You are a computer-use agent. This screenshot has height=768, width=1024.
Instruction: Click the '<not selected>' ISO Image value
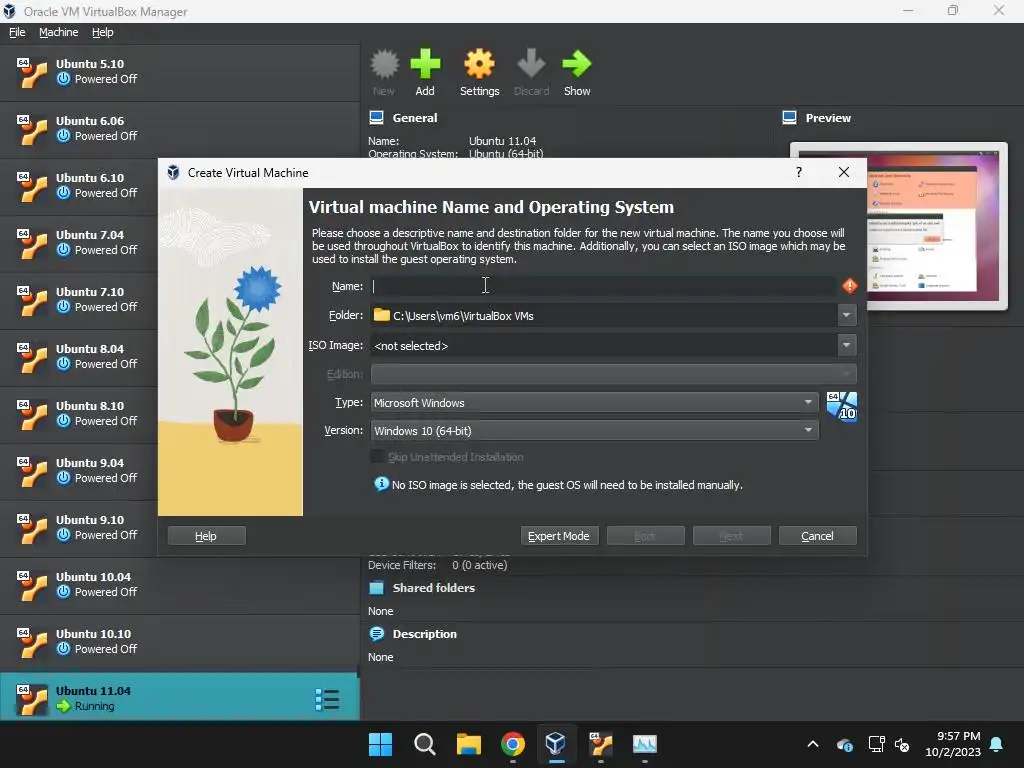[411, 345]
